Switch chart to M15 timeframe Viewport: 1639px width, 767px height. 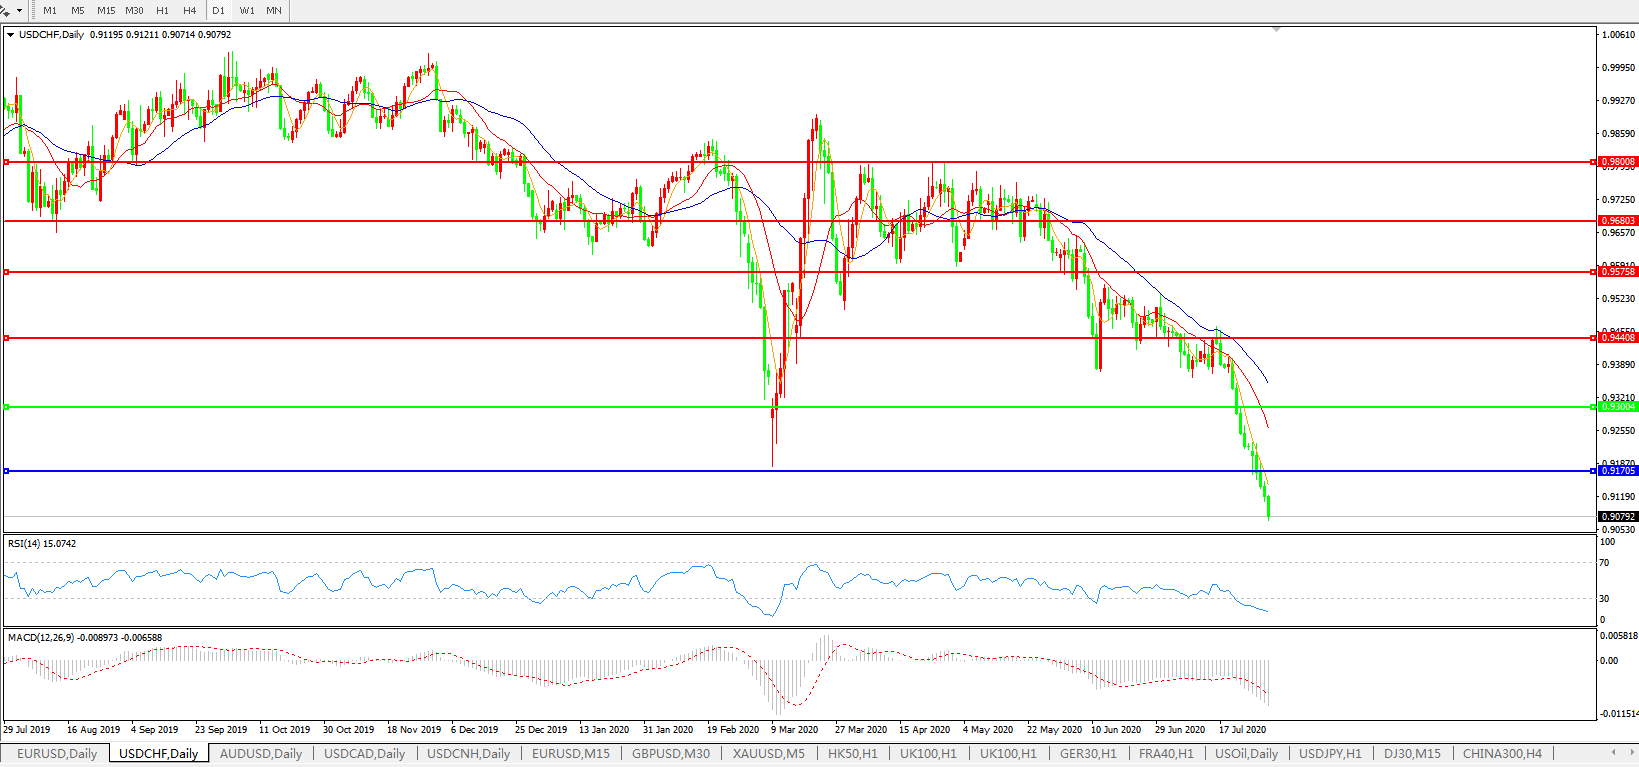[106, 10]
